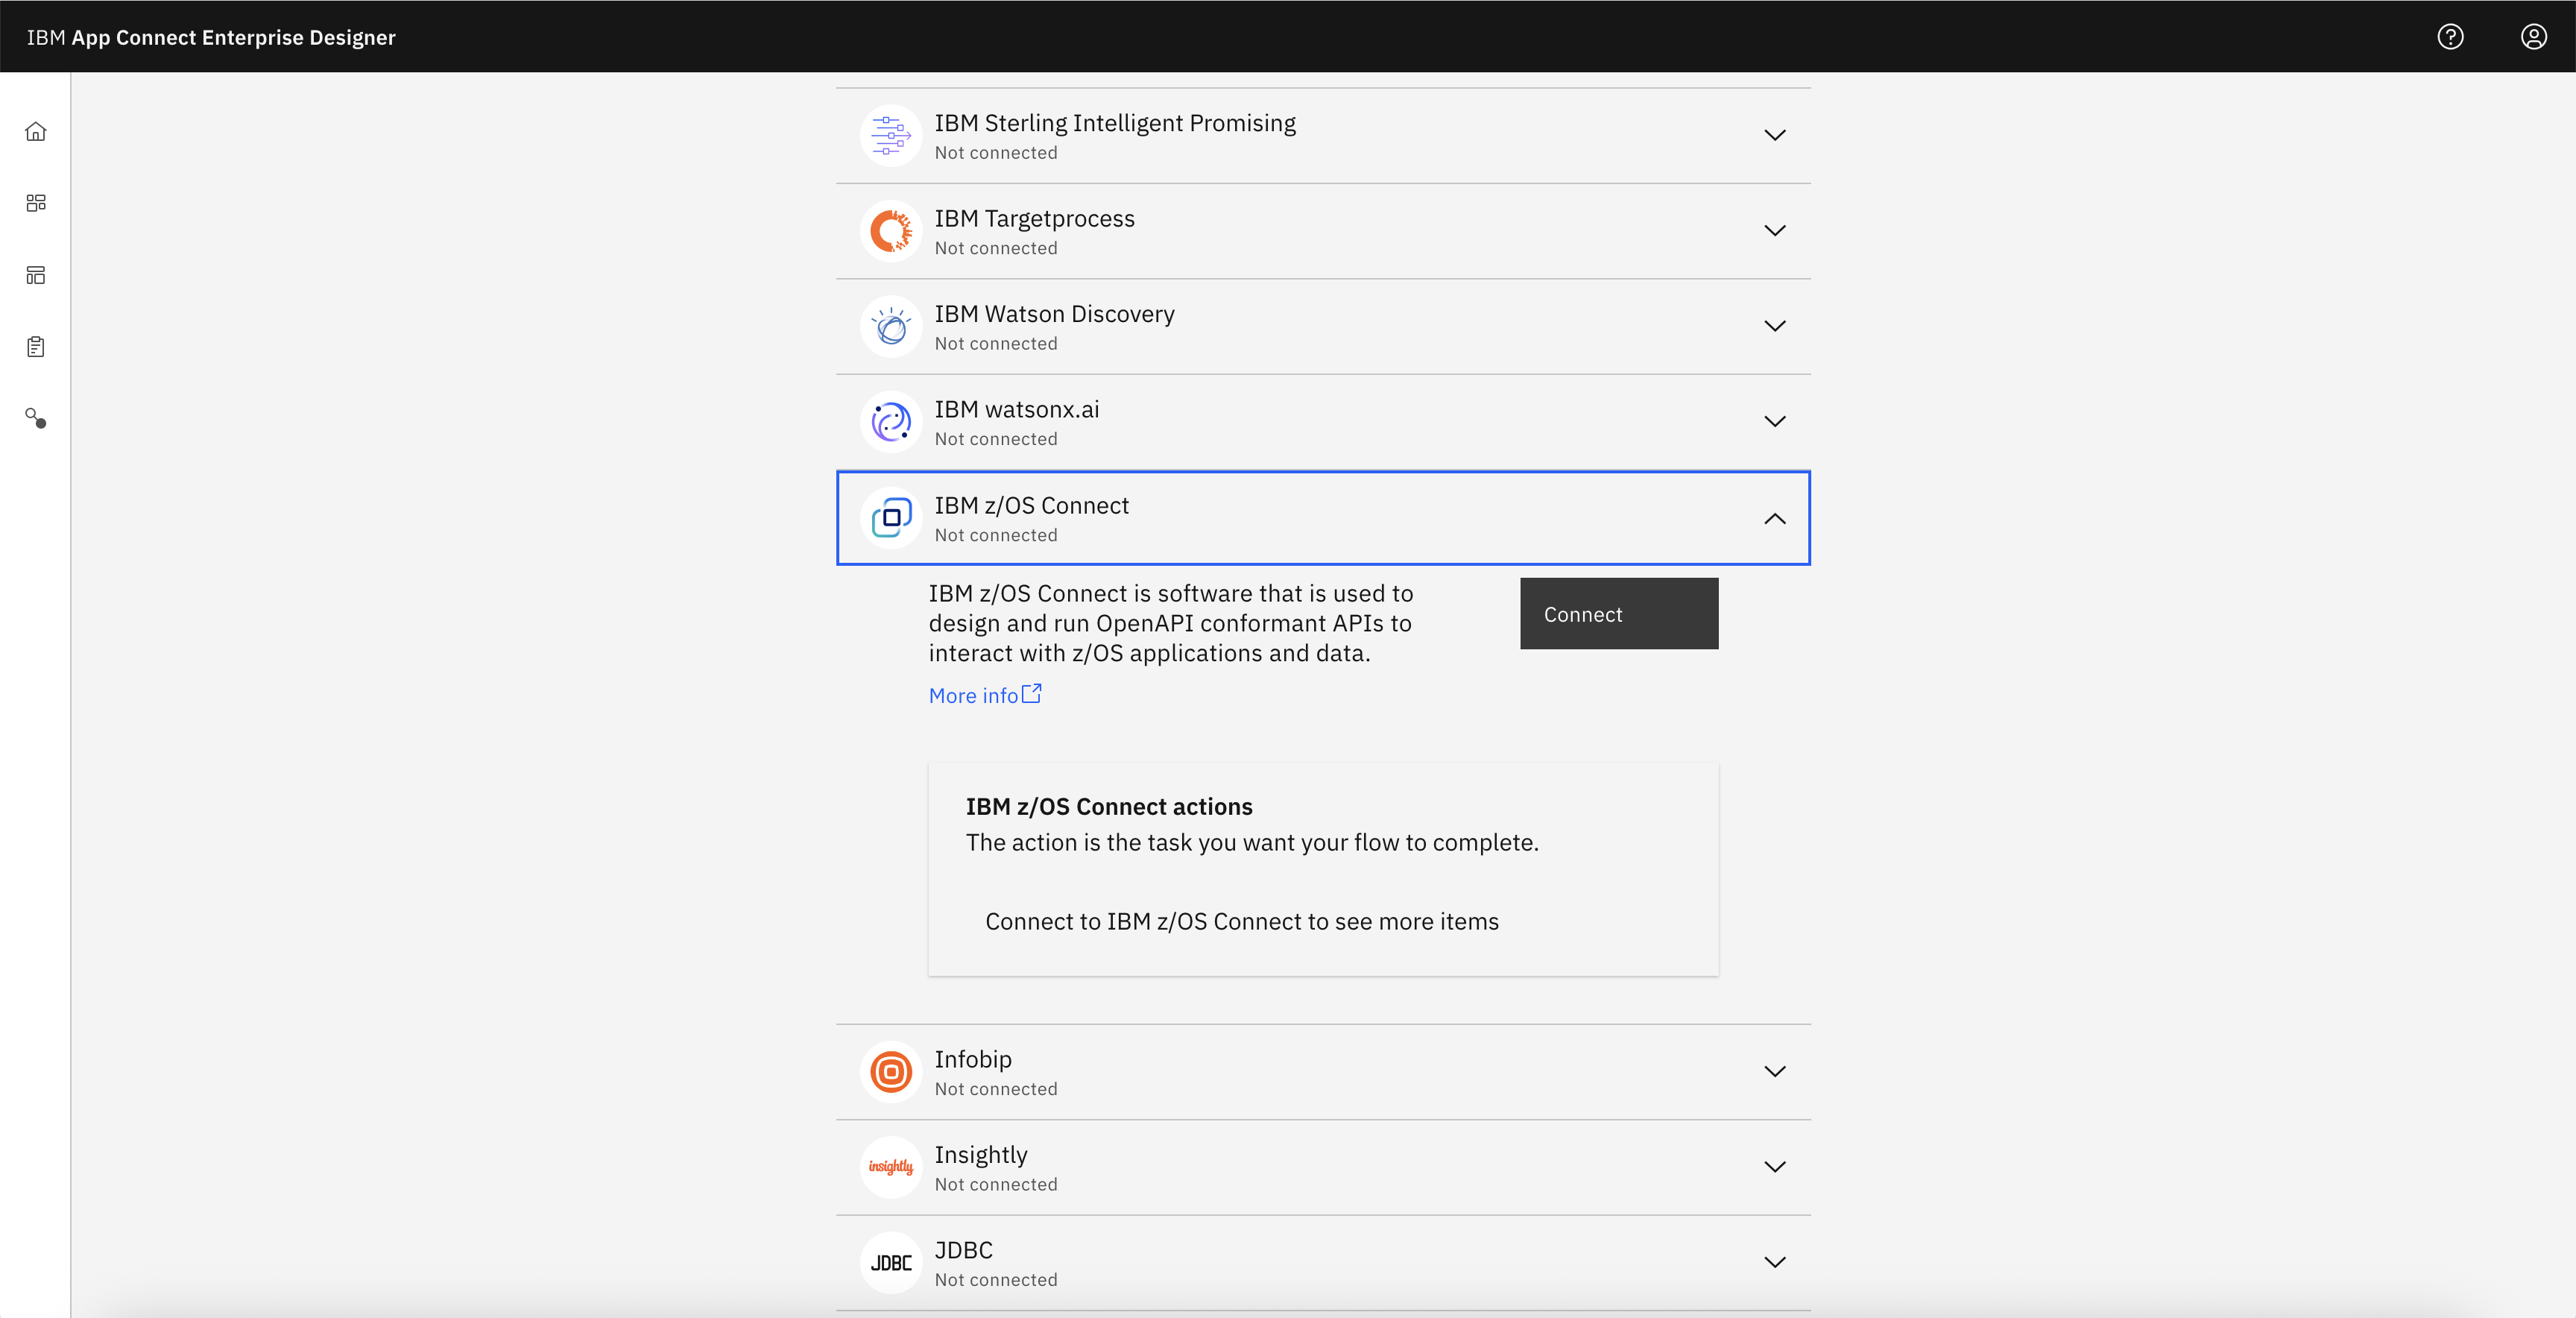Open the Home page from the sidebar
The width and height of the screenshot is (2576, 1318).
click(x=36, y=131)
